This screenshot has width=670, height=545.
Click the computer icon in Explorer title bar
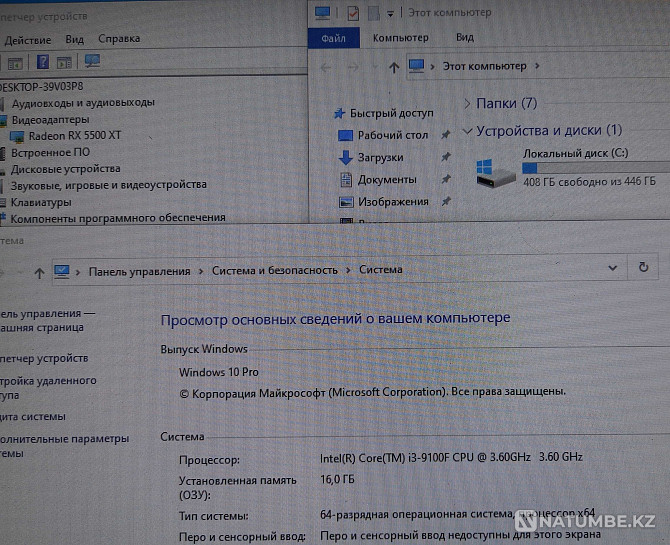(322, 13)
